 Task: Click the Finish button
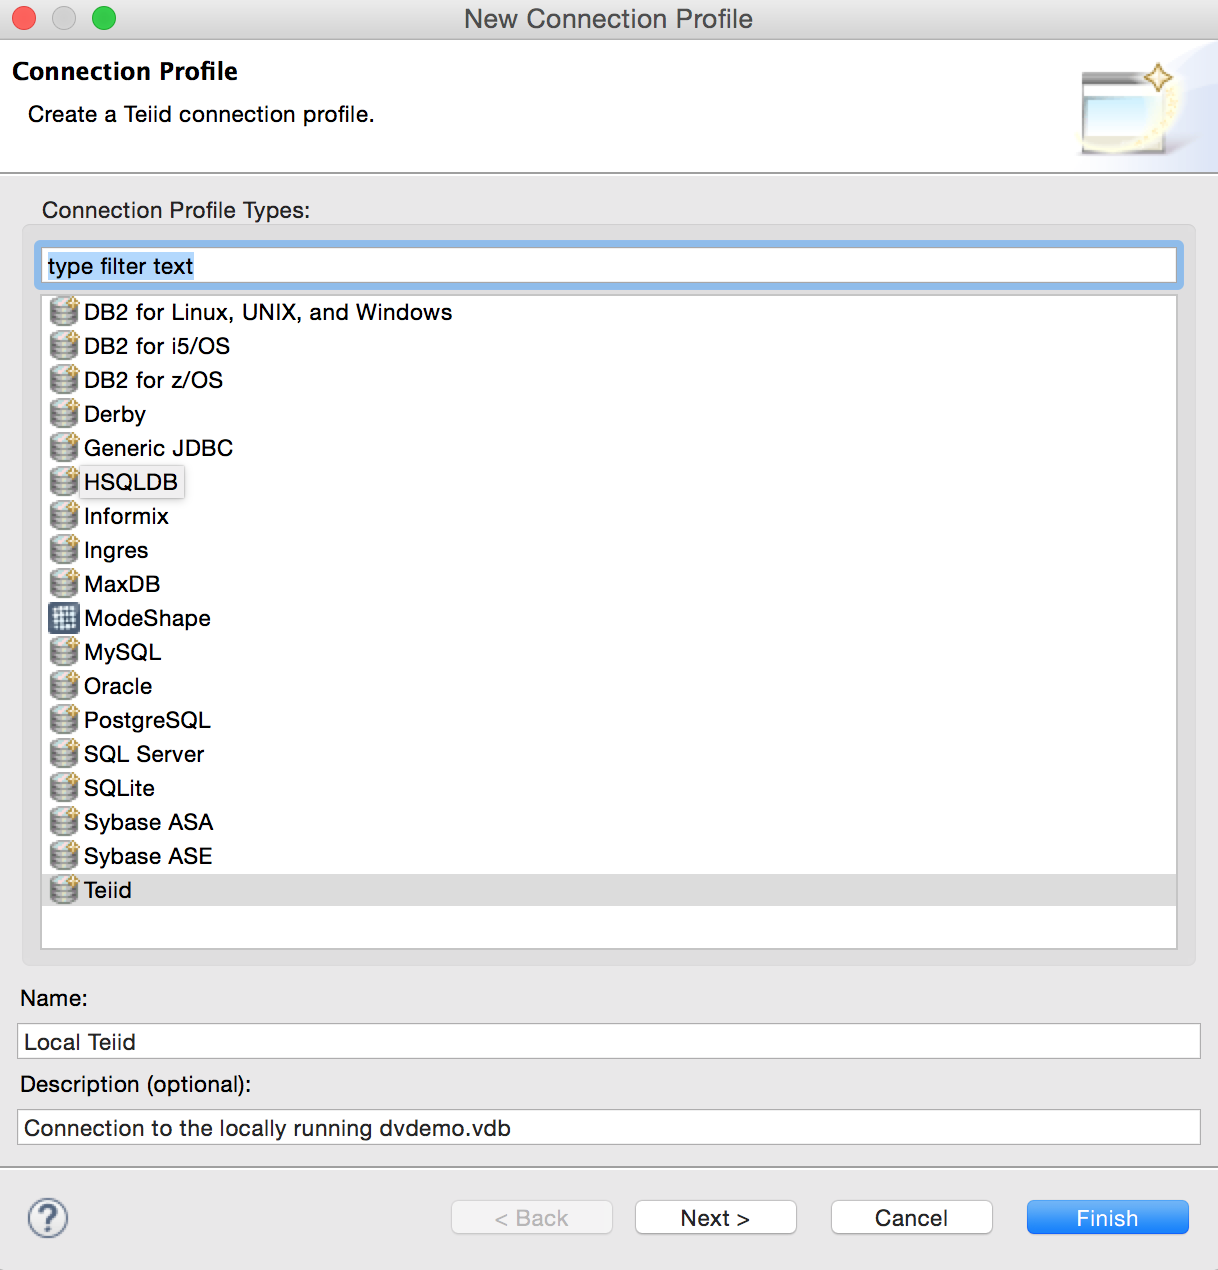click(1107, 1217)
